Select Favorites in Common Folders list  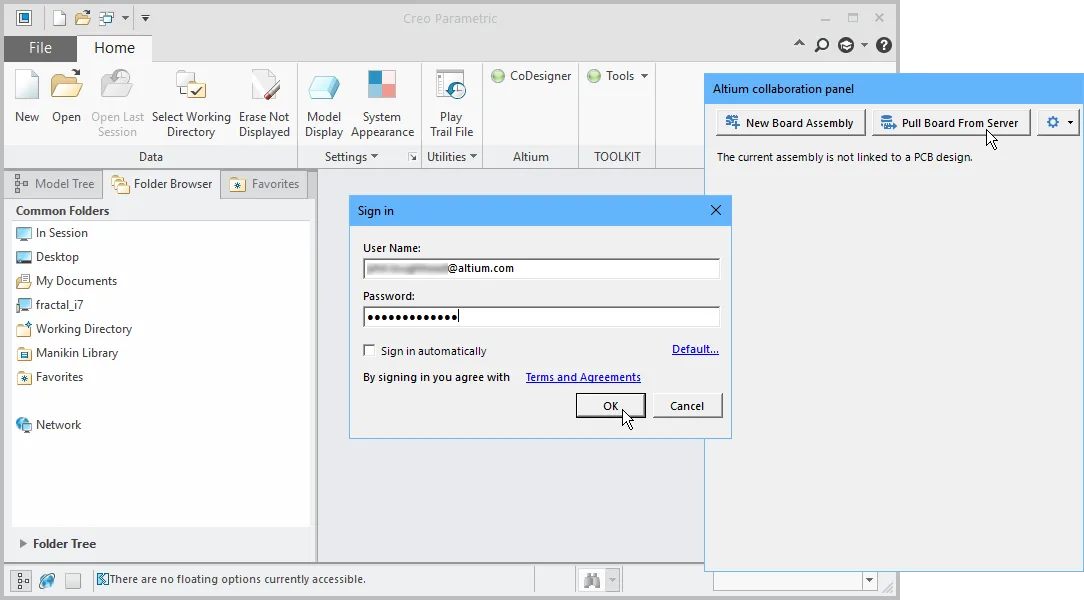point(49,377)
